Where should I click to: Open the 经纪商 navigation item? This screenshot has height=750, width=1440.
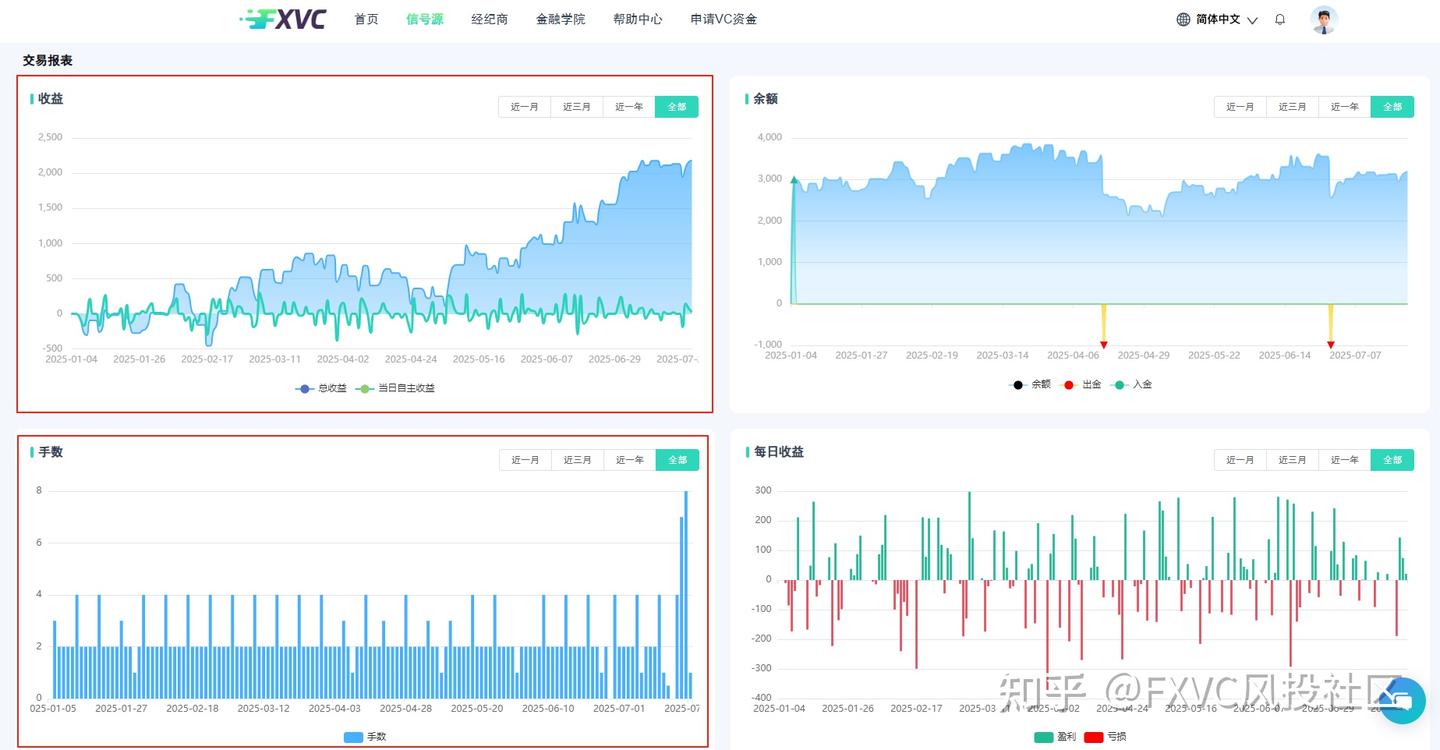tap(489, 19)
